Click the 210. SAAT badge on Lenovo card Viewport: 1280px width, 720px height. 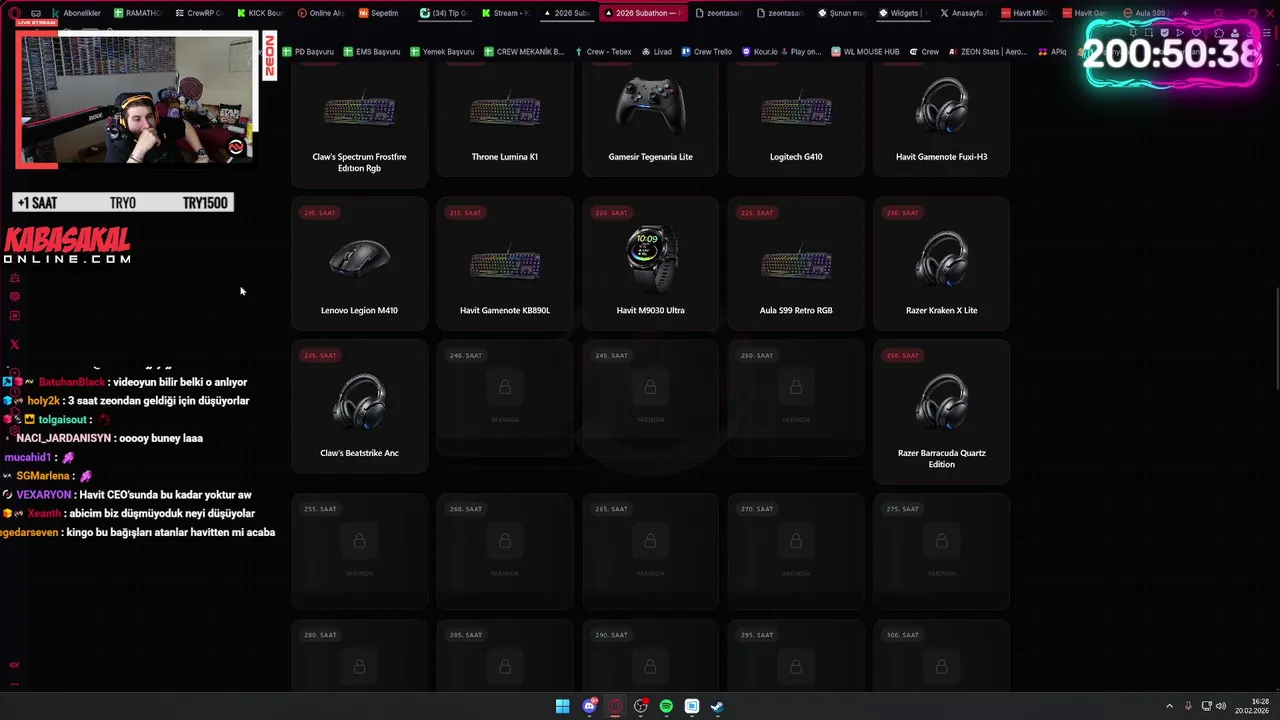tap(320, 213)
